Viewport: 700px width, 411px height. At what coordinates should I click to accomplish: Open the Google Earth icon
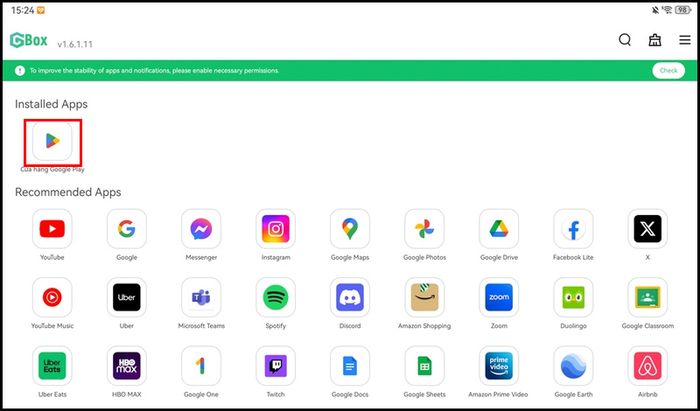(573, 366)
